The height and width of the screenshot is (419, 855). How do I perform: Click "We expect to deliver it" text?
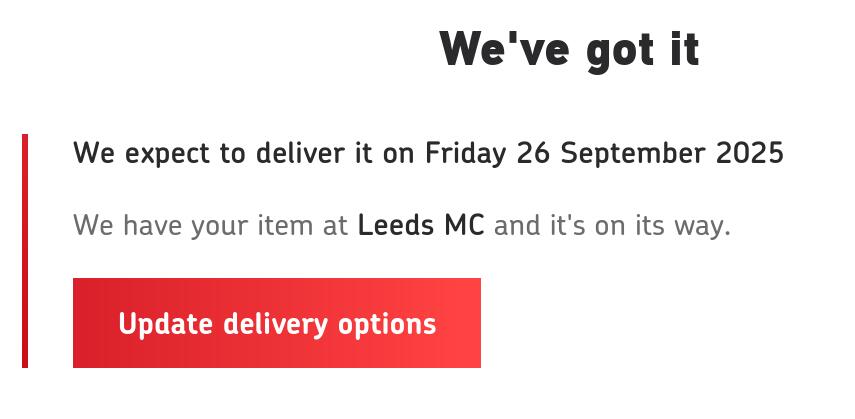228,154
